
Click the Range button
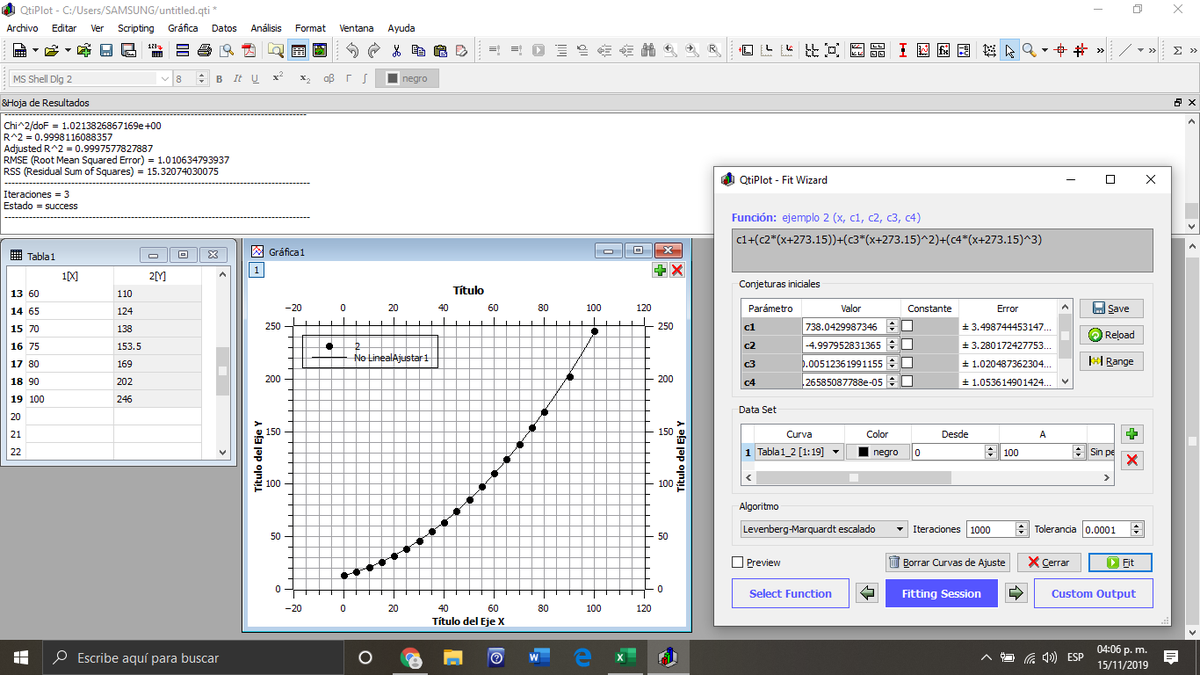tap(1110, 361)
